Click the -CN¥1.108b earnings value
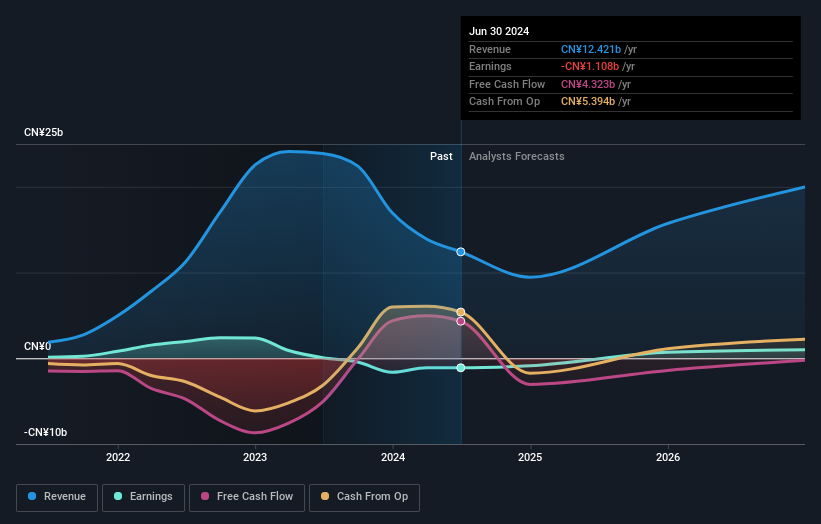The height and width of the screenshot is (524, 821). tap(590, 66)
